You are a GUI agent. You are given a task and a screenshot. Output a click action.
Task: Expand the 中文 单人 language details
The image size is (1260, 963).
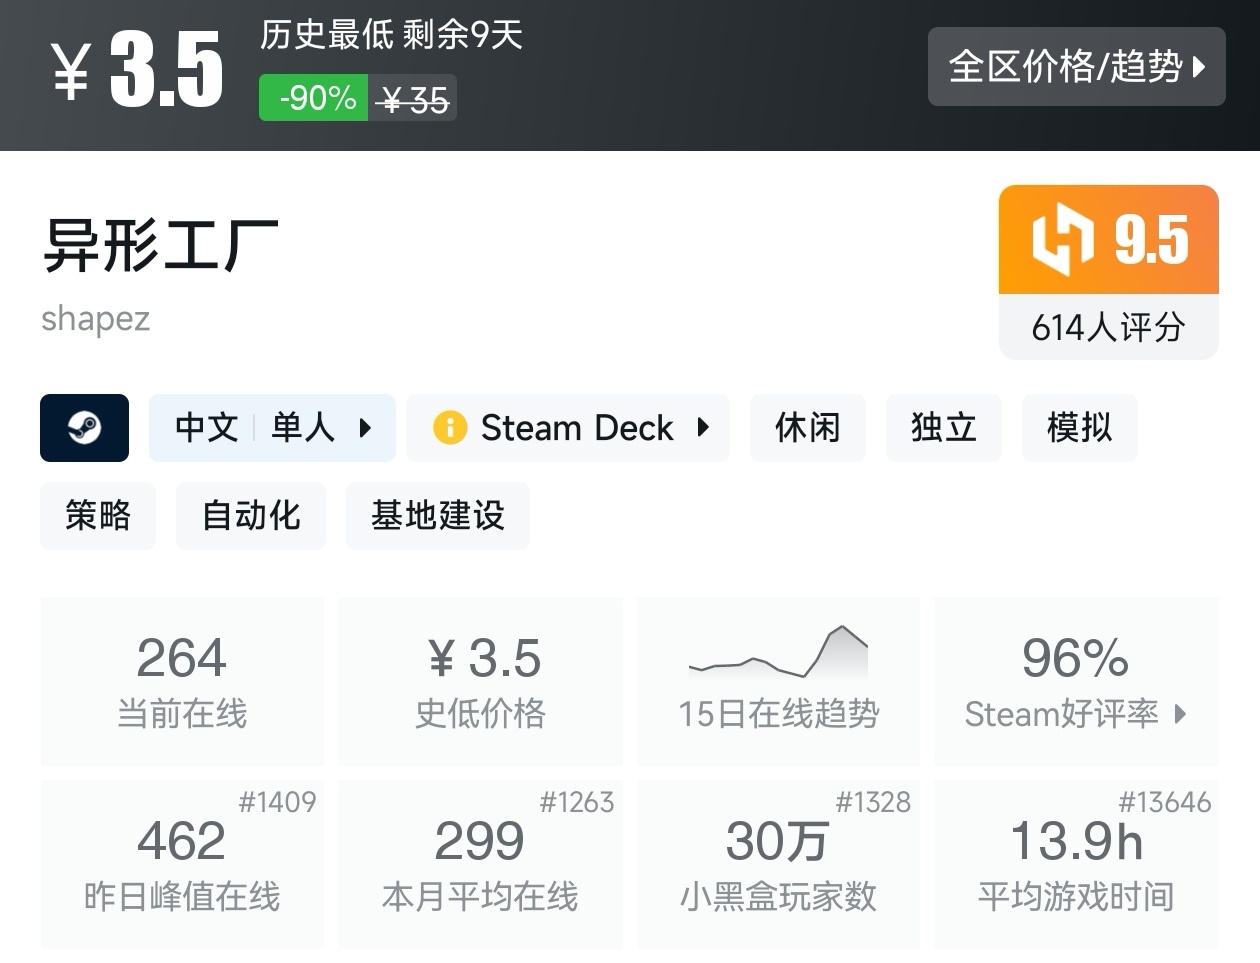[x=272, y=428]
